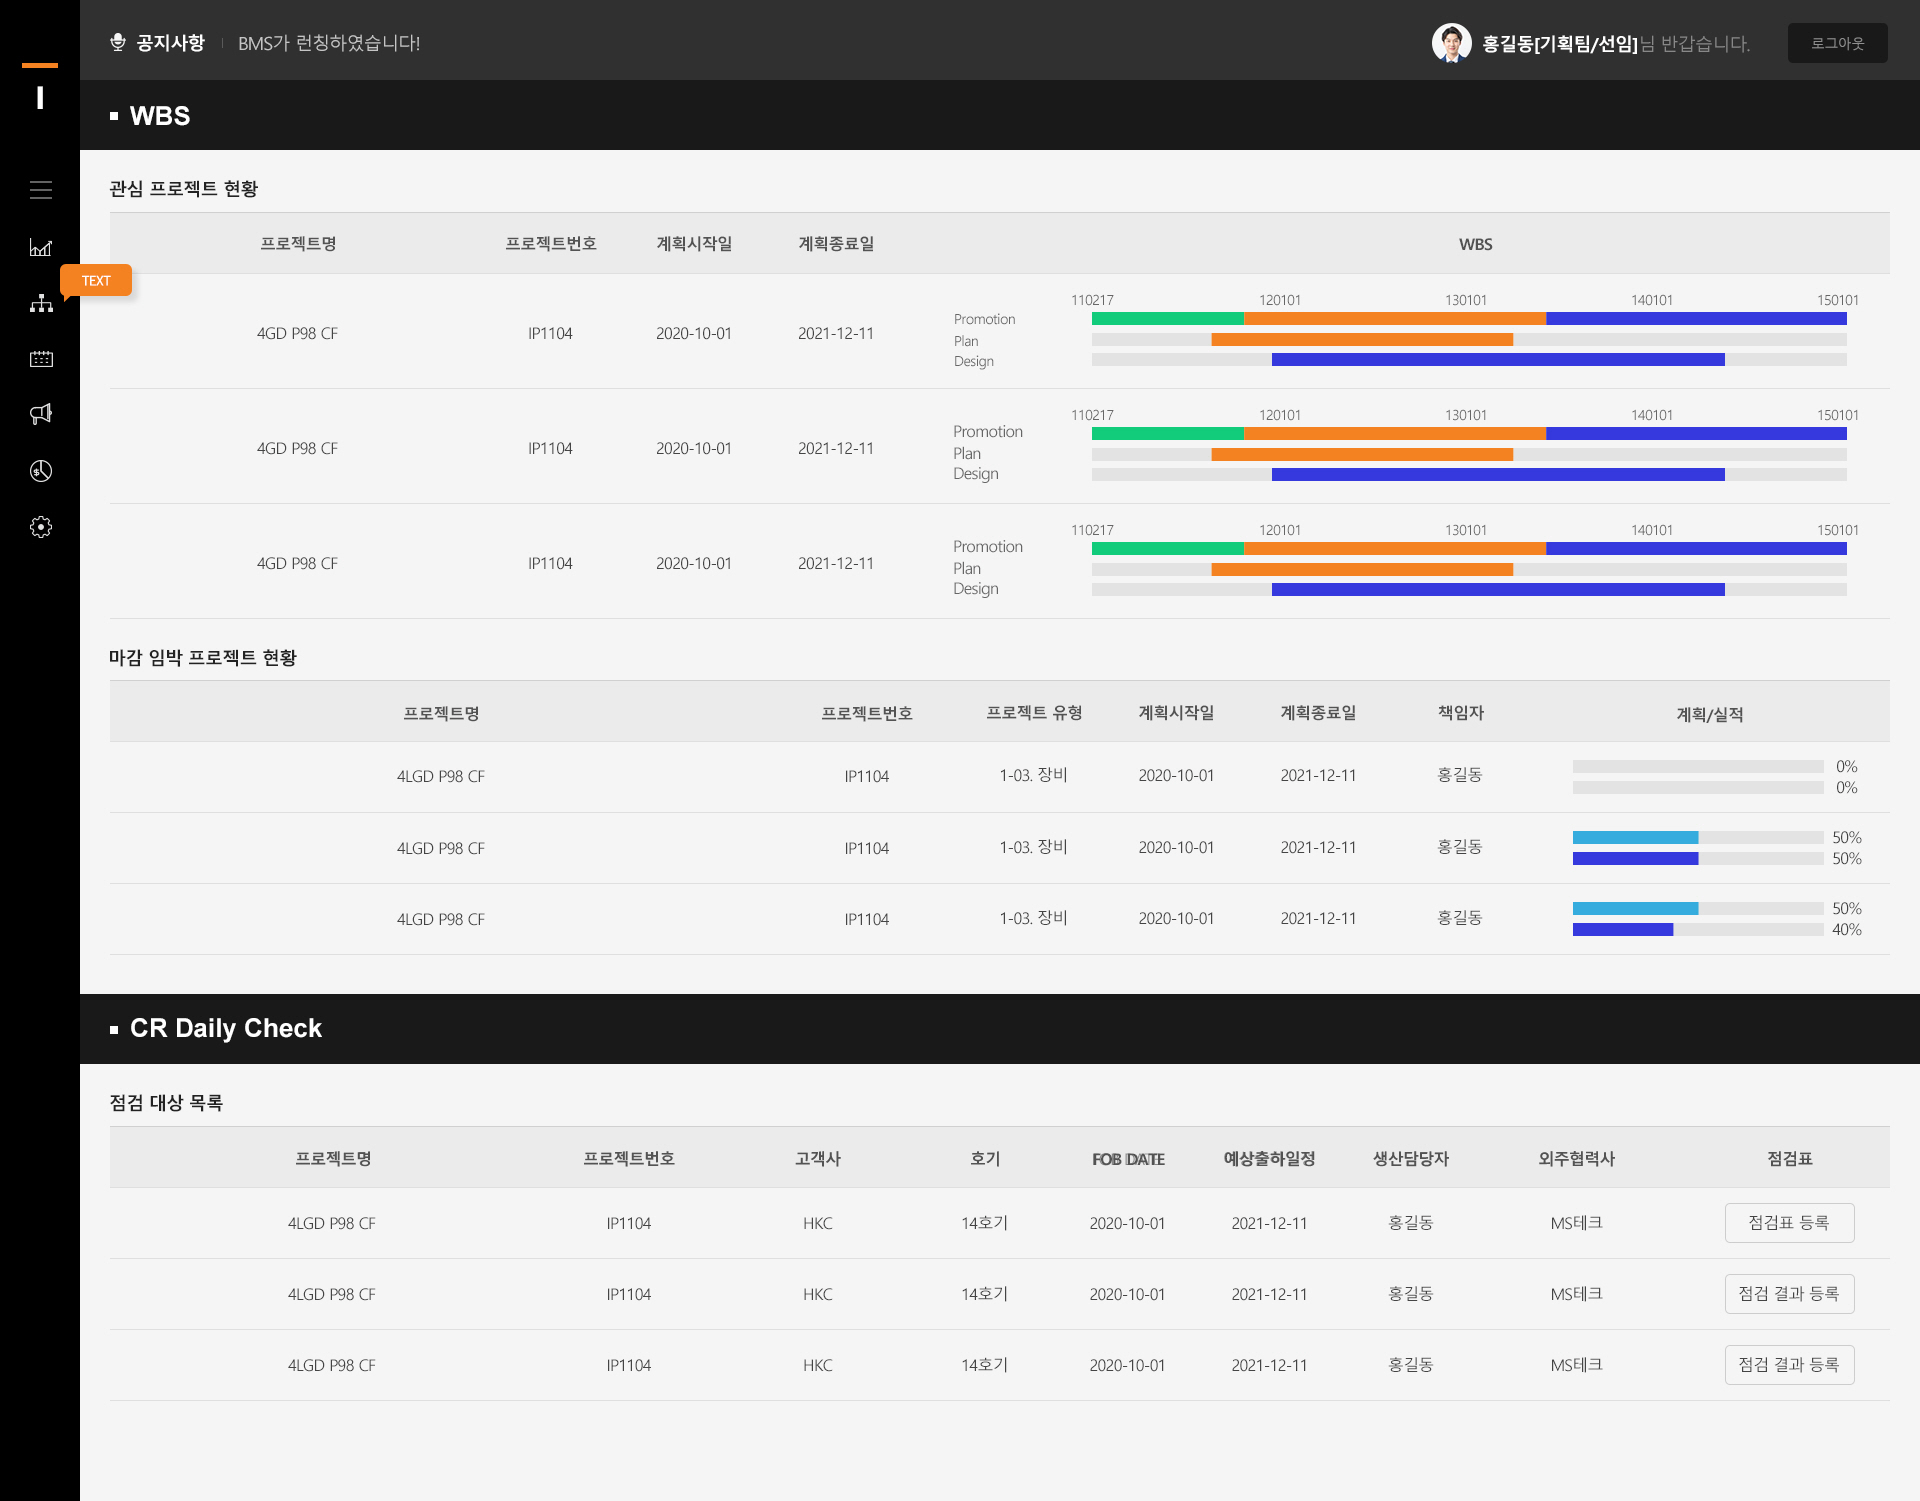Click the last row's 점검 결과 등록 button
Viewport: 1920px width, 1501px height.
pyautogui.click(x=1789, y=1365)
